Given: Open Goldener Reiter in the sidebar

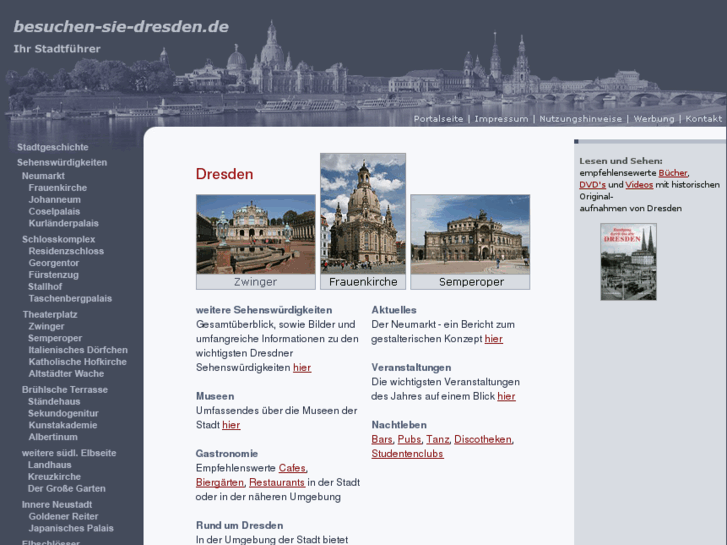Looking at the screenshot, I should click(63, 516).
